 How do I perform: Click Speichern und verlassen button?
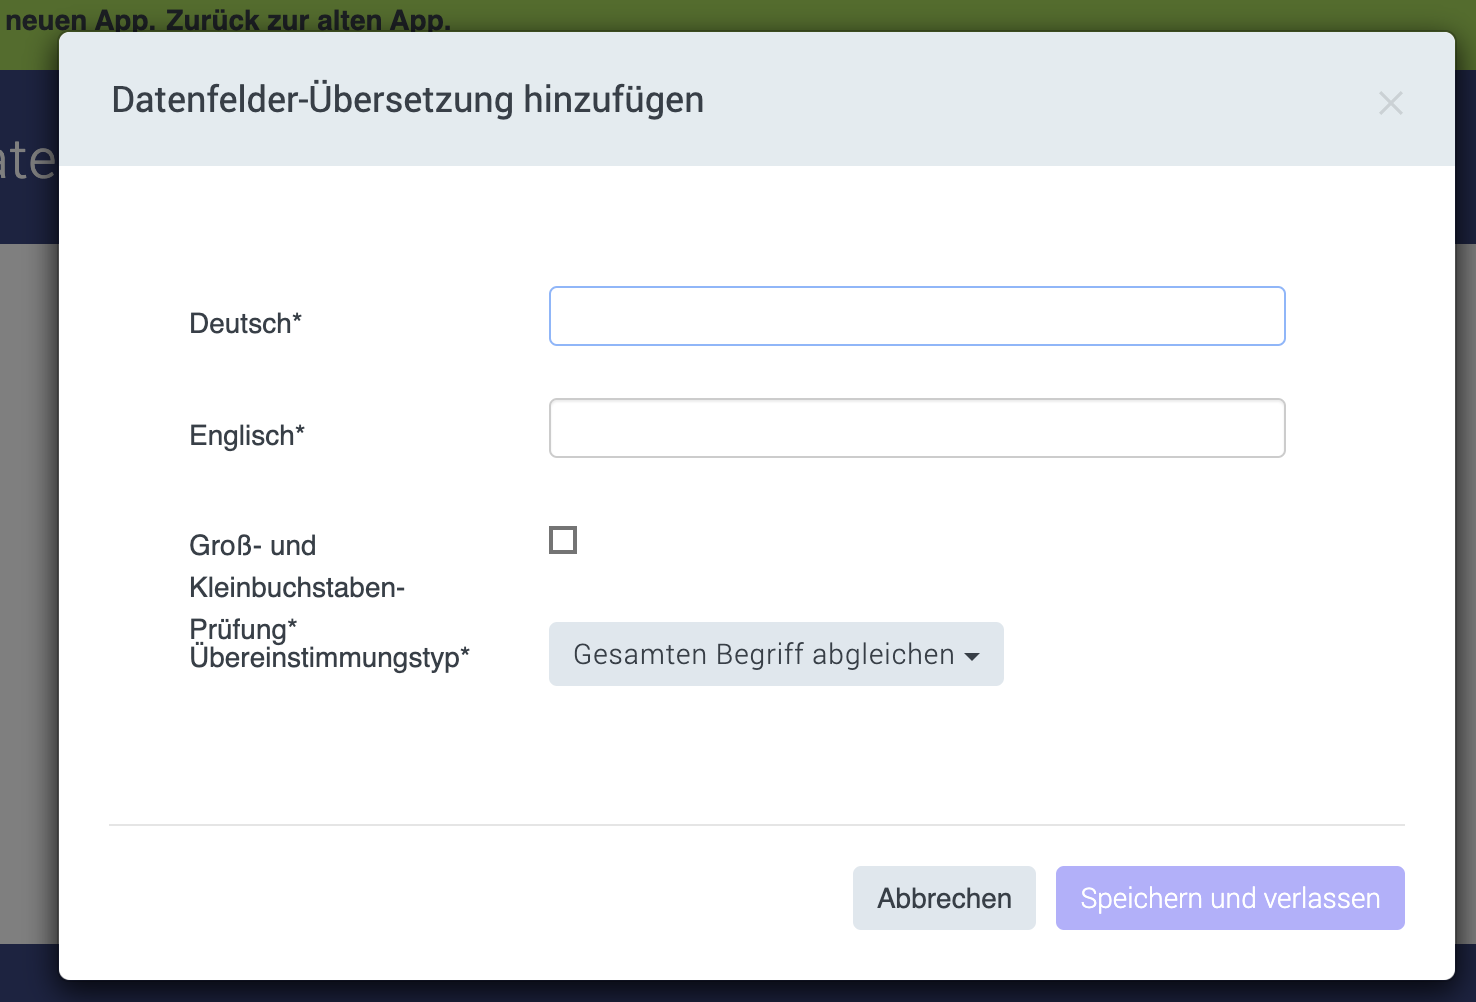click(1229, 898)
